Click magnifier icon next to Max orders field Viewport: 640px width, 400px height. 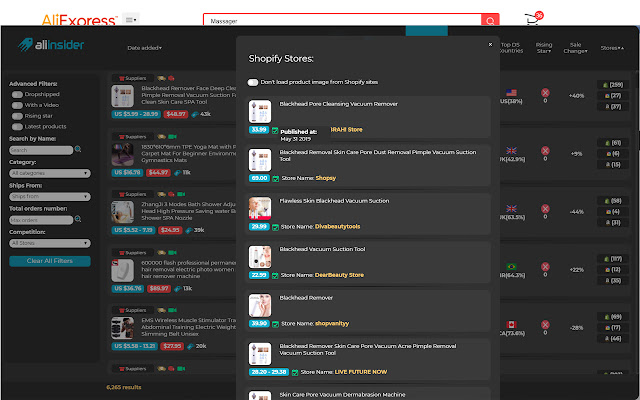(x=78, y=219)
